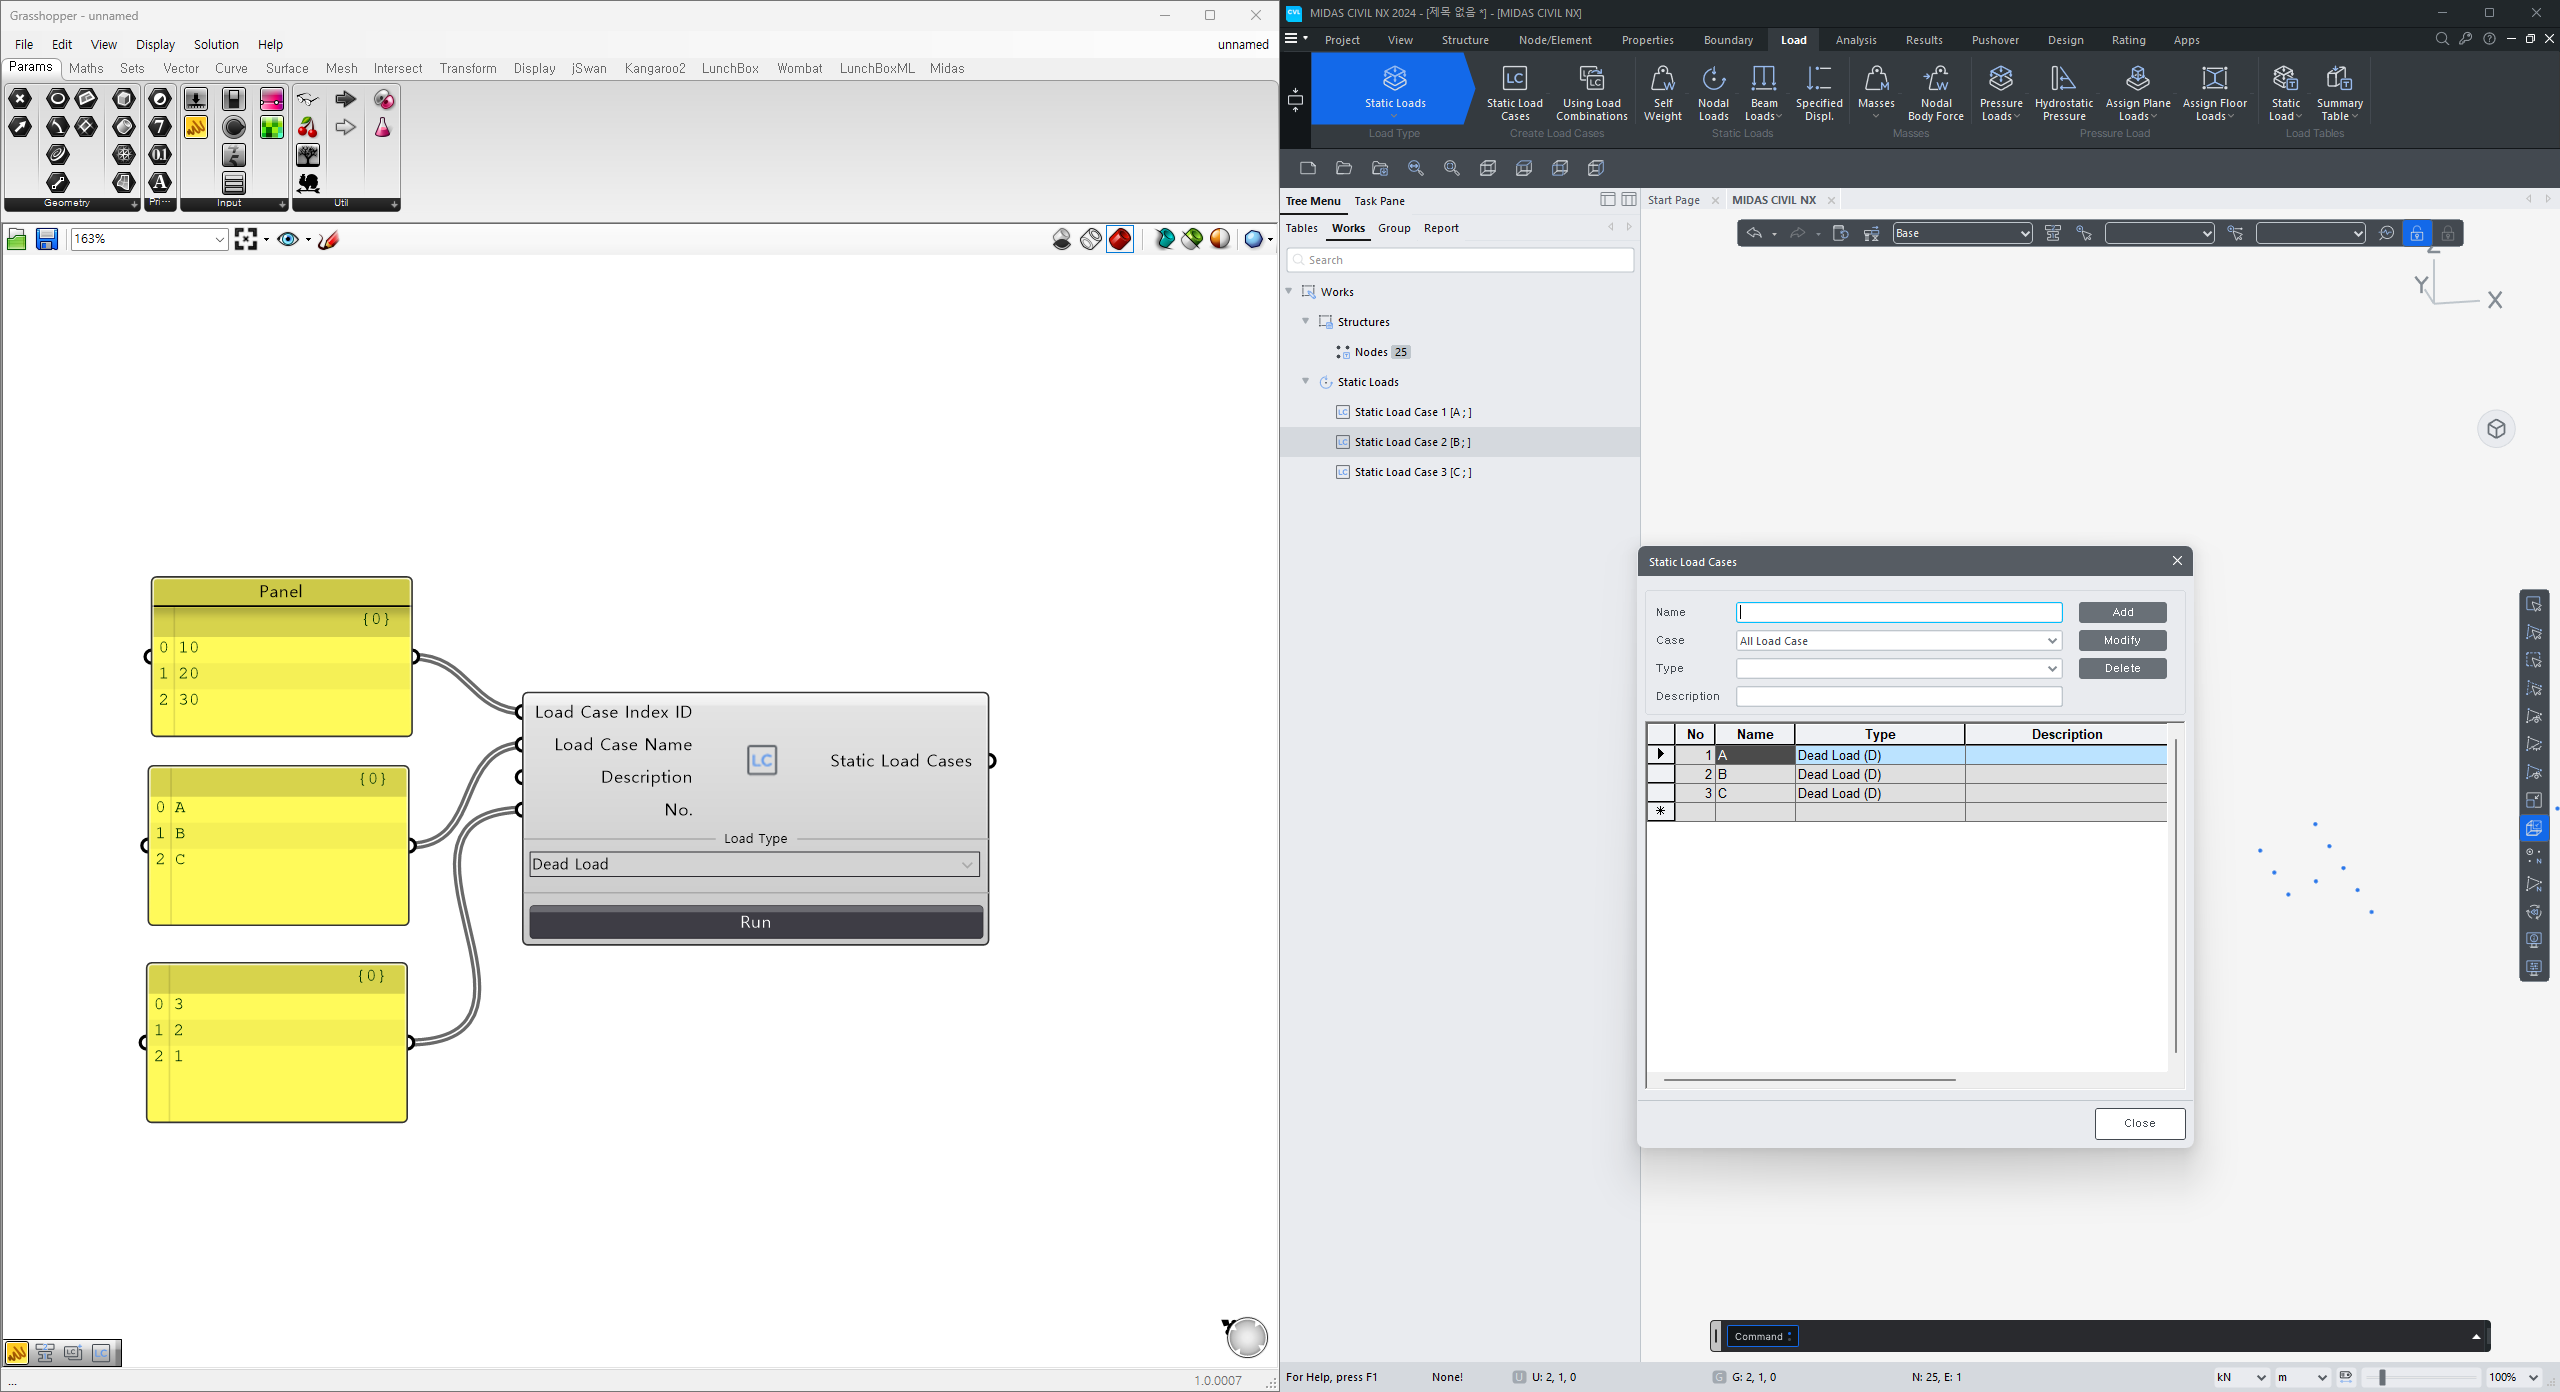This screenshot has width=2560, height=1392.
Task: Open Self Weight load tool
Action: [1662, 94]
